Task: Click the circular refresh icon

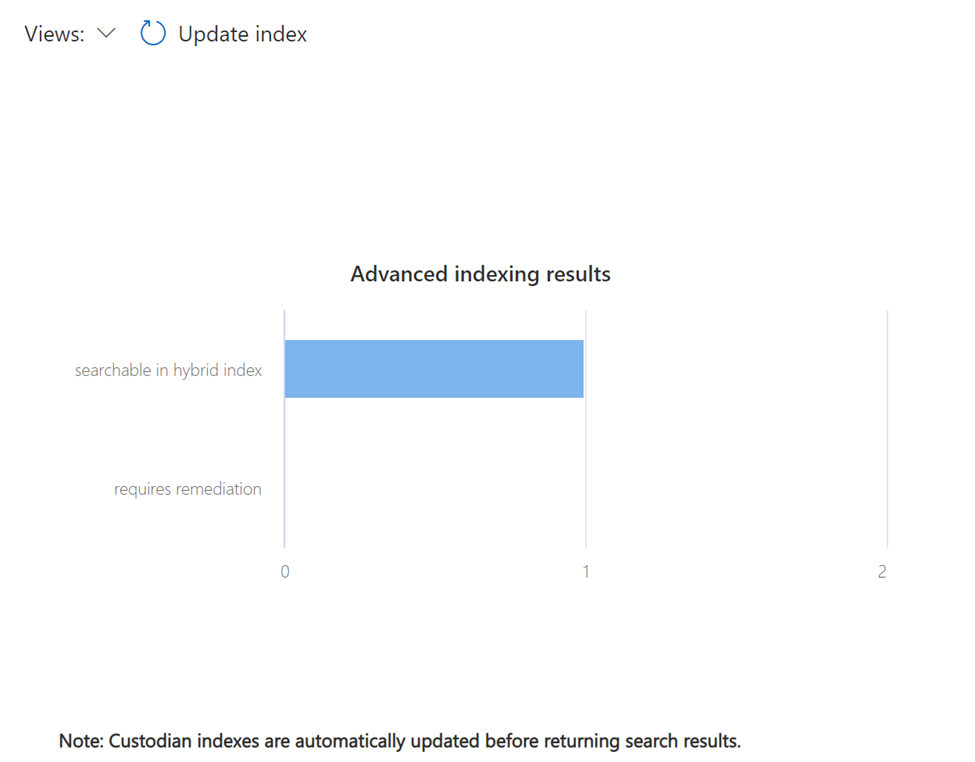Action: pyautogui.click(x=153, y=34)
